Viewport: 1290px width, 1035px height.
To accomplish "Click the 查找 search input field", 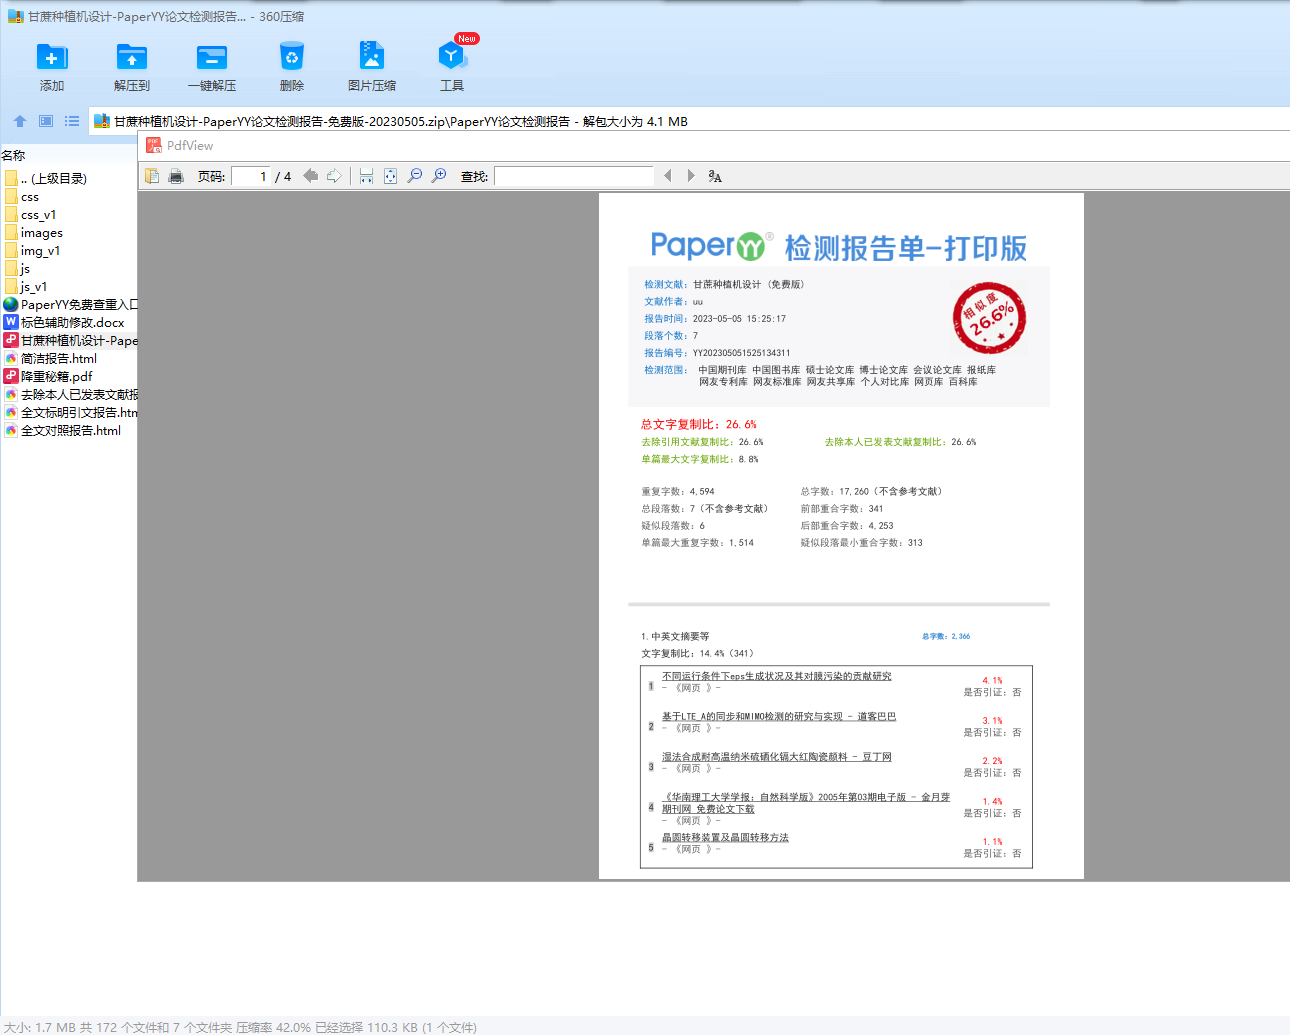I will pyautogui.click(x=574, y=176).
